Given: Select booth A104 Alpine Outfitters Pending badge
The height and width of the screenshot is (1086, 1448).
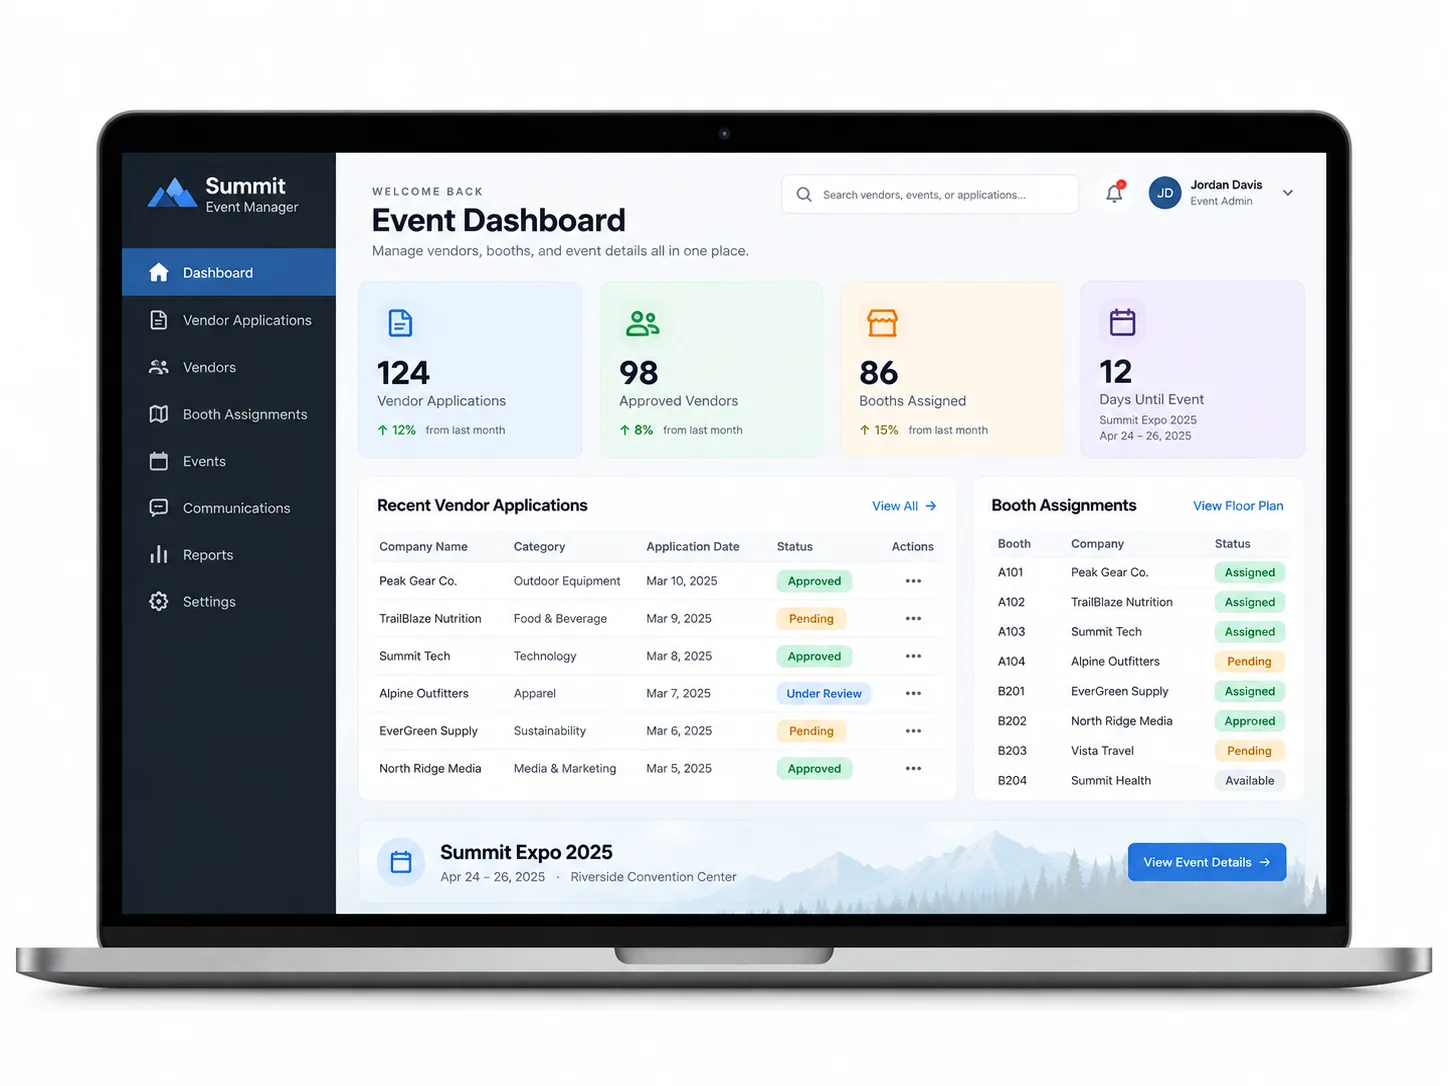Looking at the screenshot, I should tap(1250, 662).
